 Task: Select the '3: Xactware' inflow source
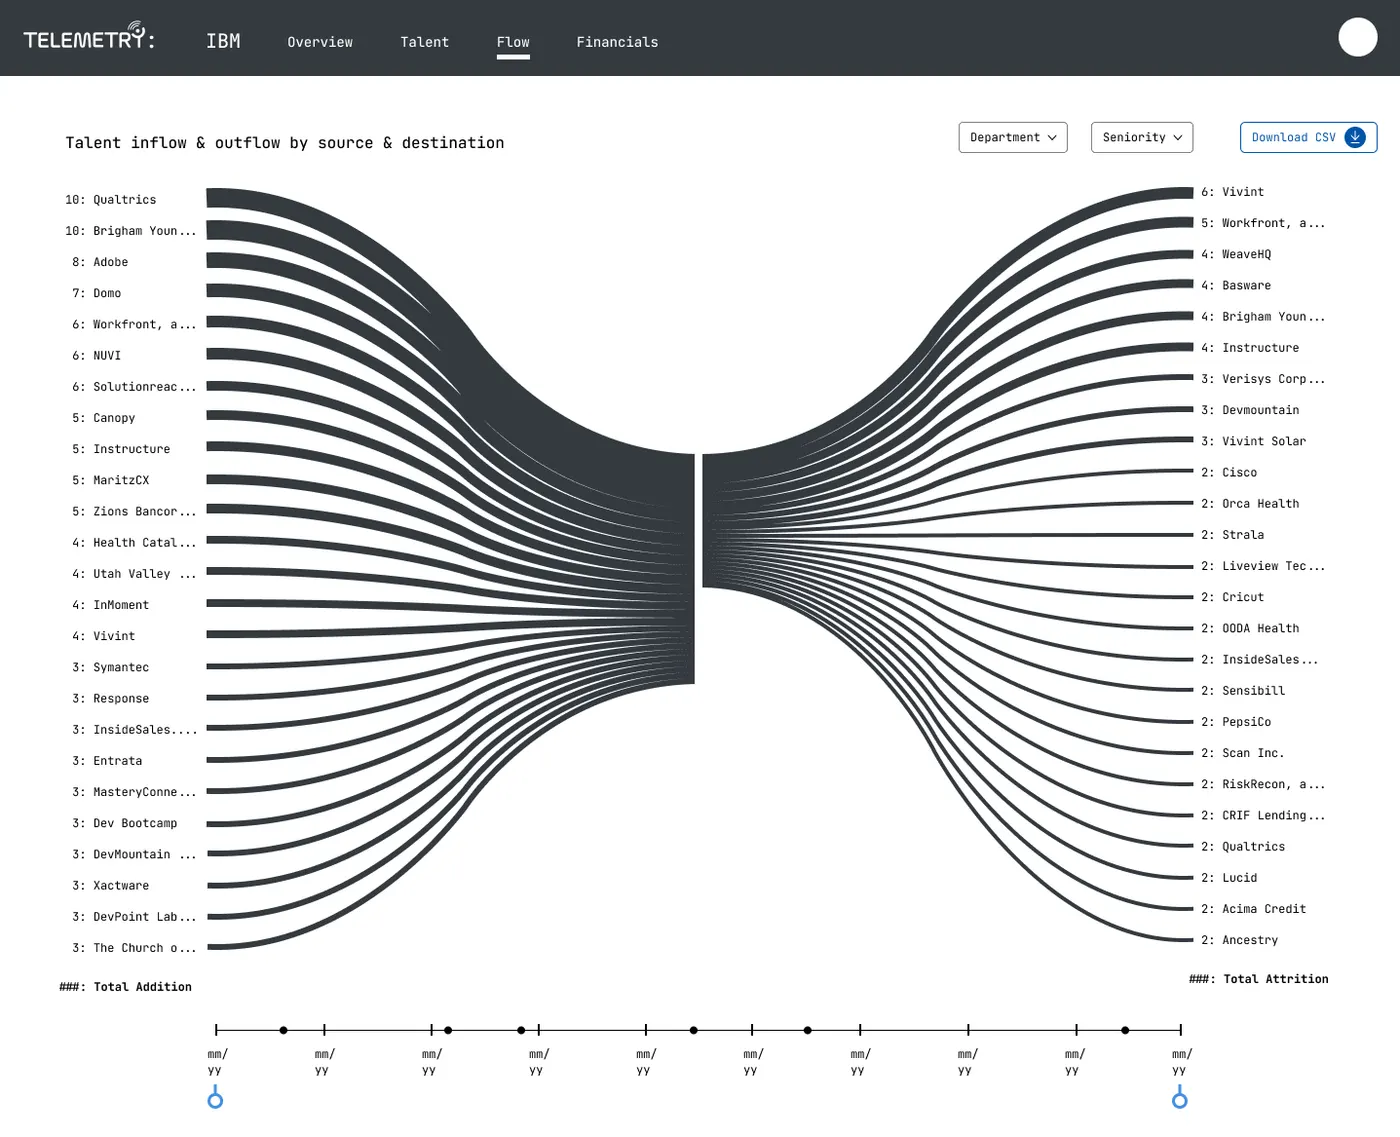tap(110, 886)
